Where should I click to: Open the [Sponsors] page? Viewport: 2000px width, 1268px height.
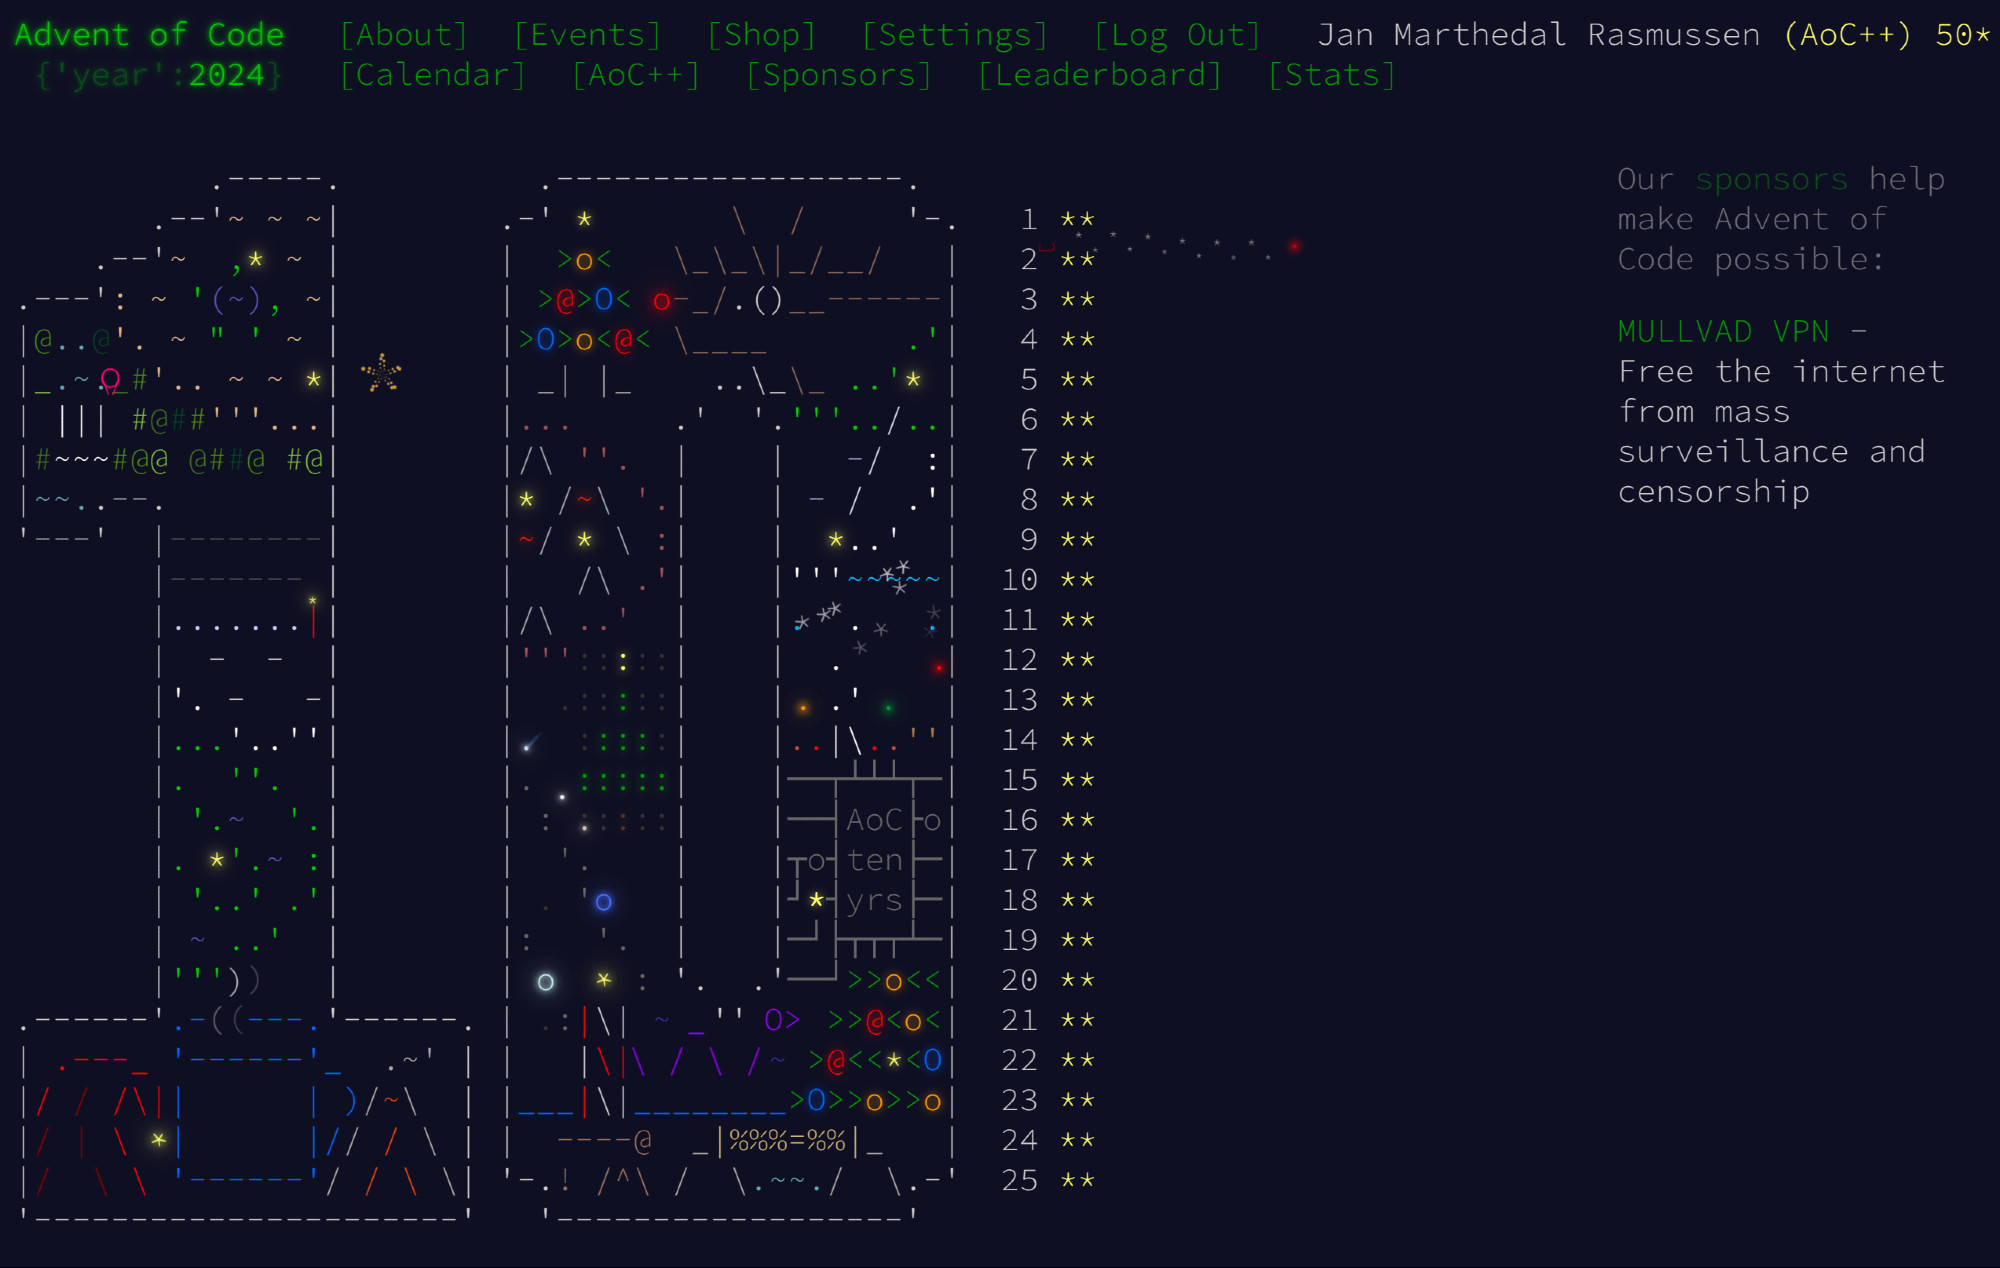(838, 75)
